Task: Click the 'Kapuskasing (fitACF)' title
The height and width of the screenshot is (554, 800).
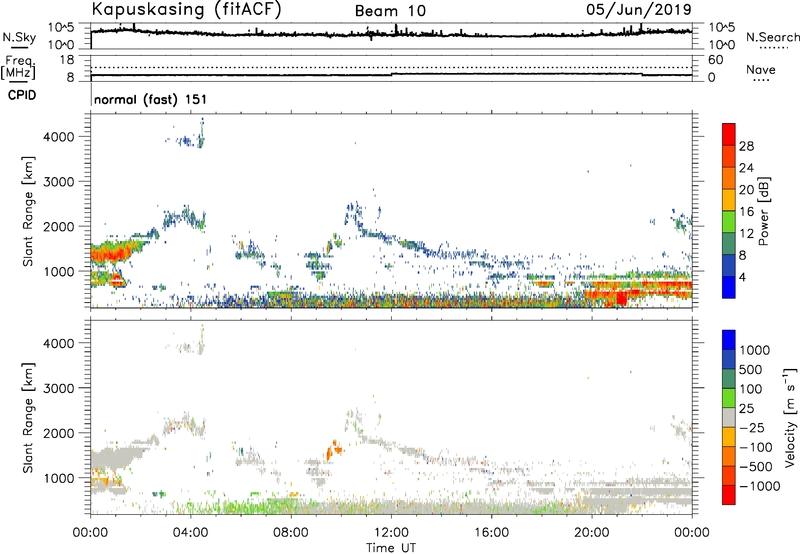Action: pyautogui.click(x=187, y=10)
